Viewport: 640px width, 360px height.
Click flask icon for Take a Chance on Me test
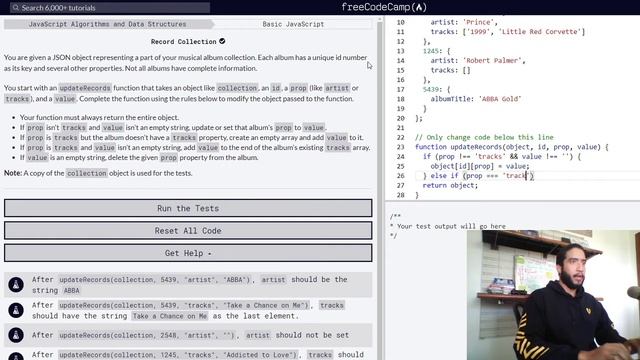tap(16, 310)
